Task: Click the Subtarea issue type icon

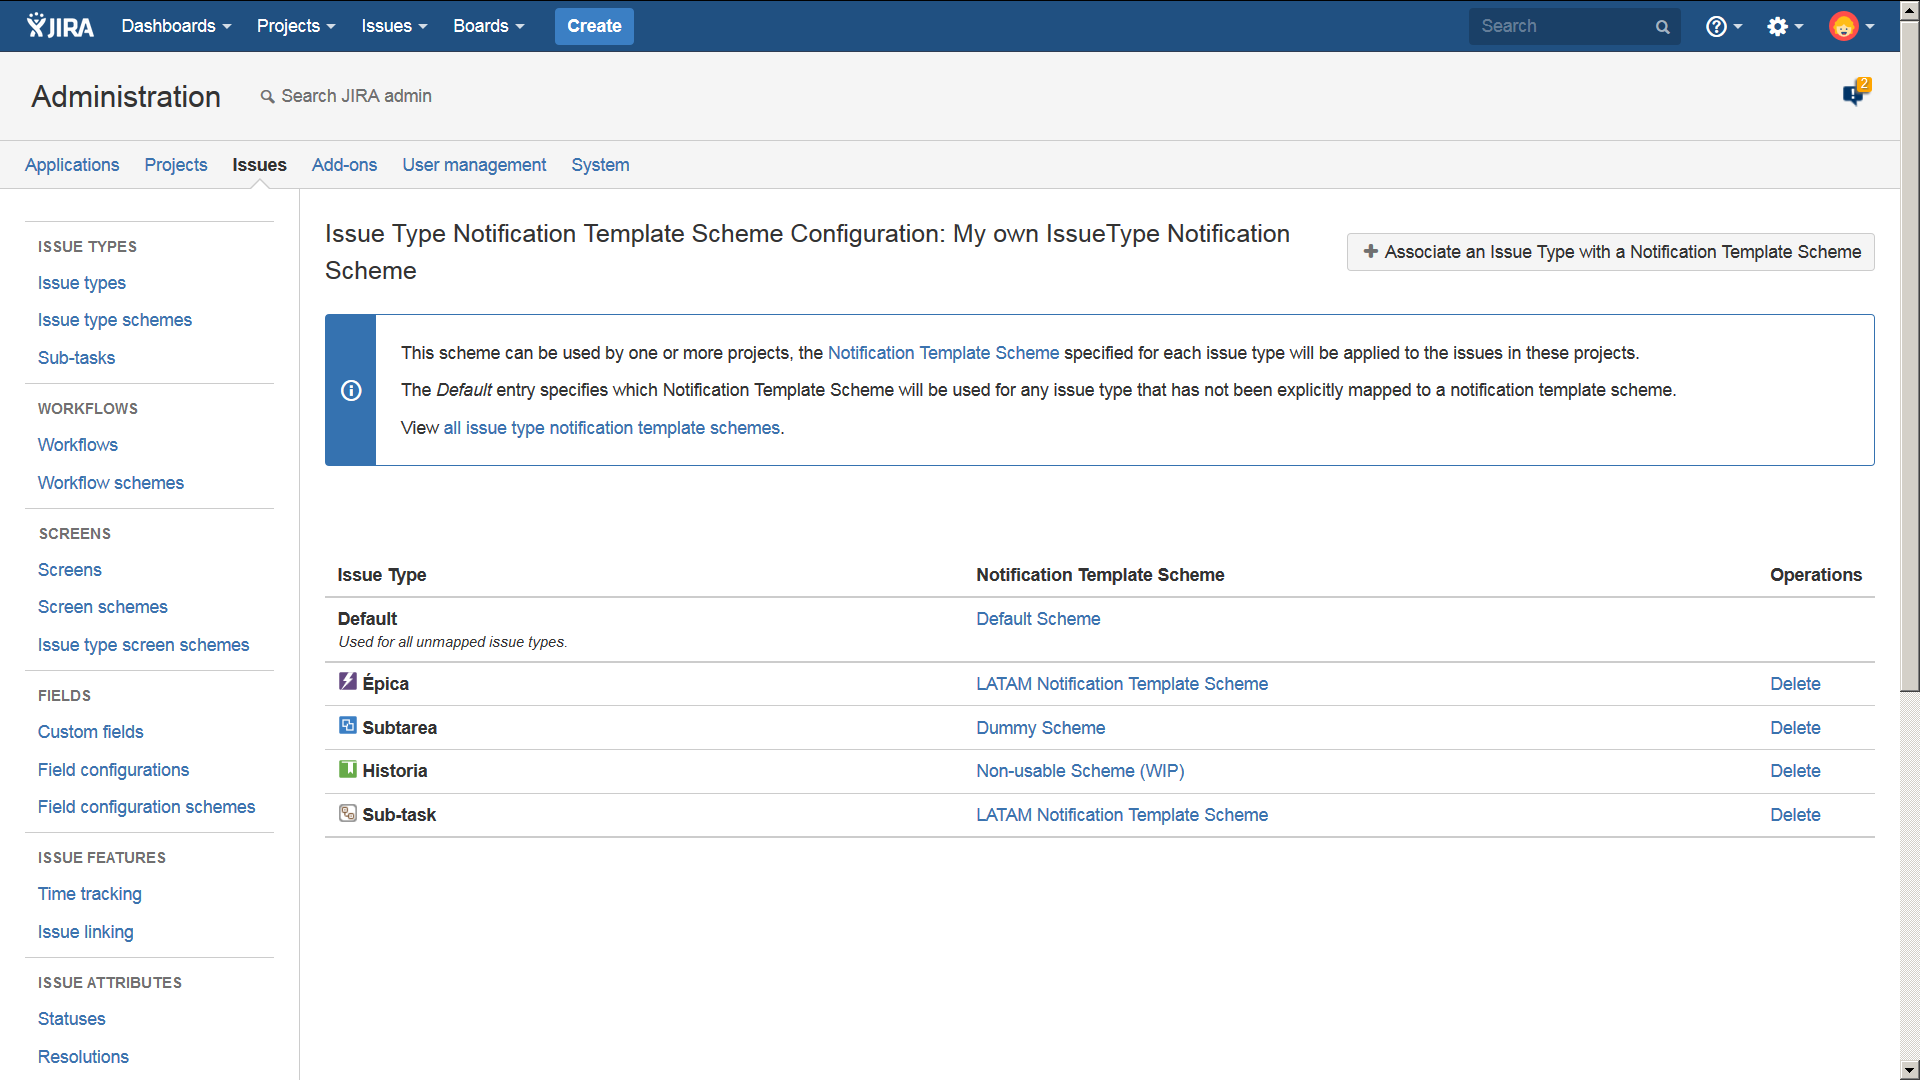Action: click(x=347, y=726)
